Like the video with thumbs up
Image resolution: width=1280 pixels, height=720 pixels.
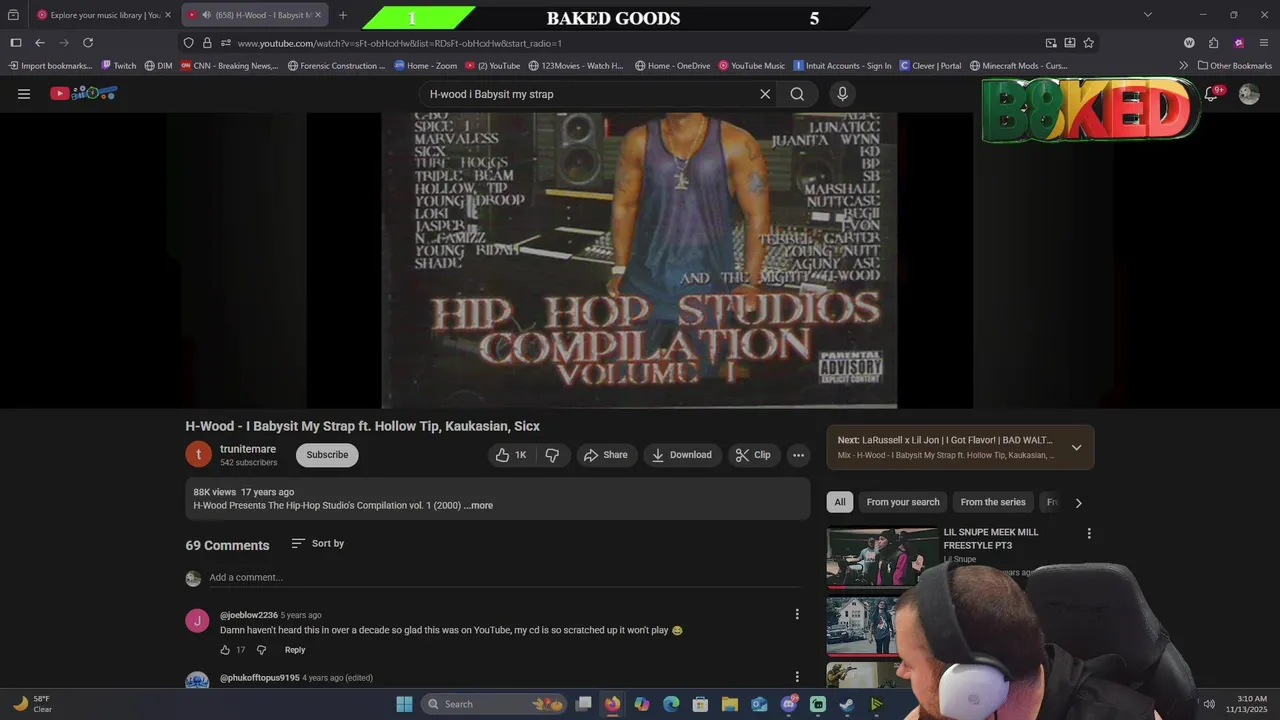coord(511,455)
